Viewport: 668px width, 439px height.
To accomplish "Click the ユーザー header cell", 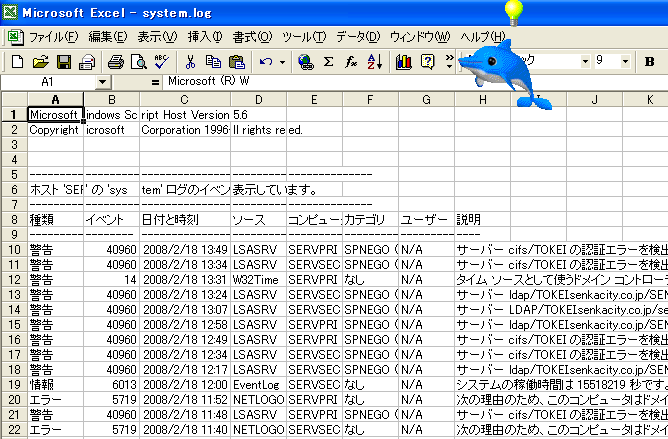I will [x=426, y=220].
